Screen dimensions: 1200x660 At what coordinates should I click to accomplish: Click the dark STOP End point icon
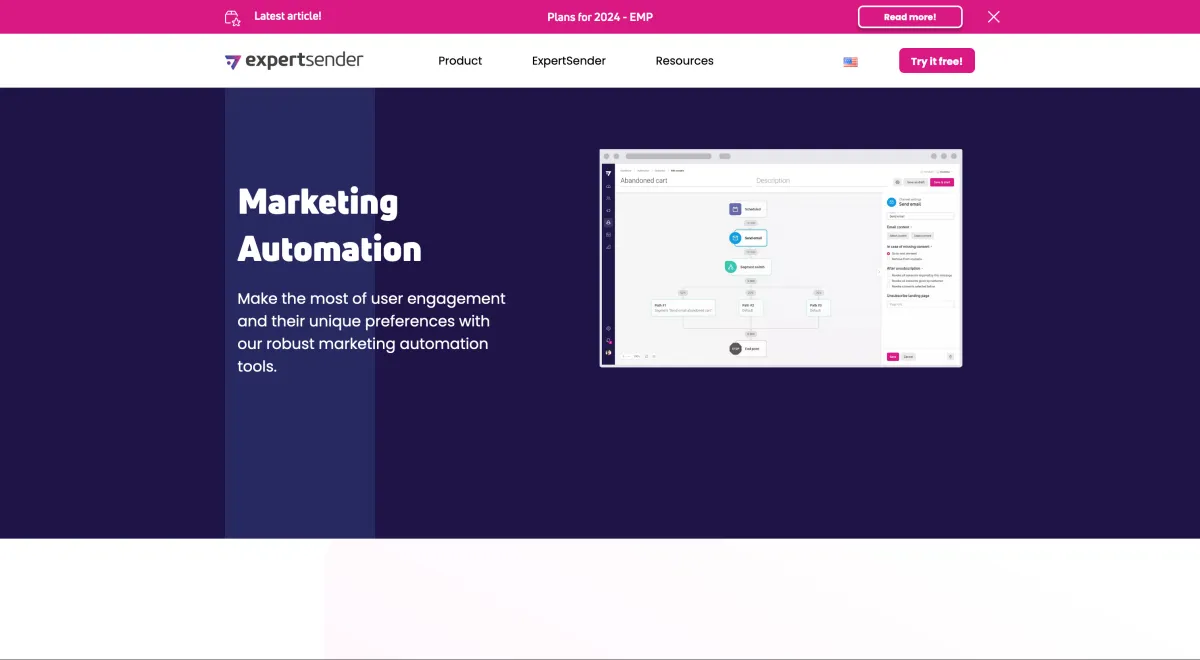coord(735,348)
